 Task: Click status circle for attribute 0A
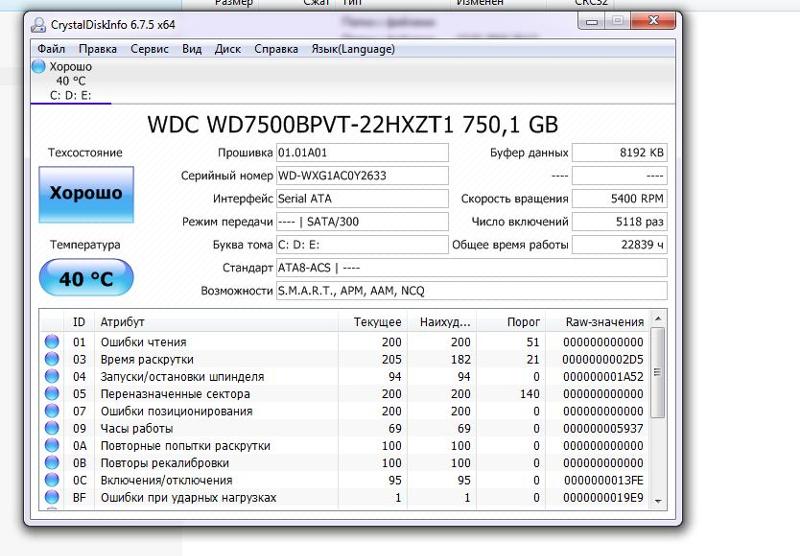pos(52,445)
